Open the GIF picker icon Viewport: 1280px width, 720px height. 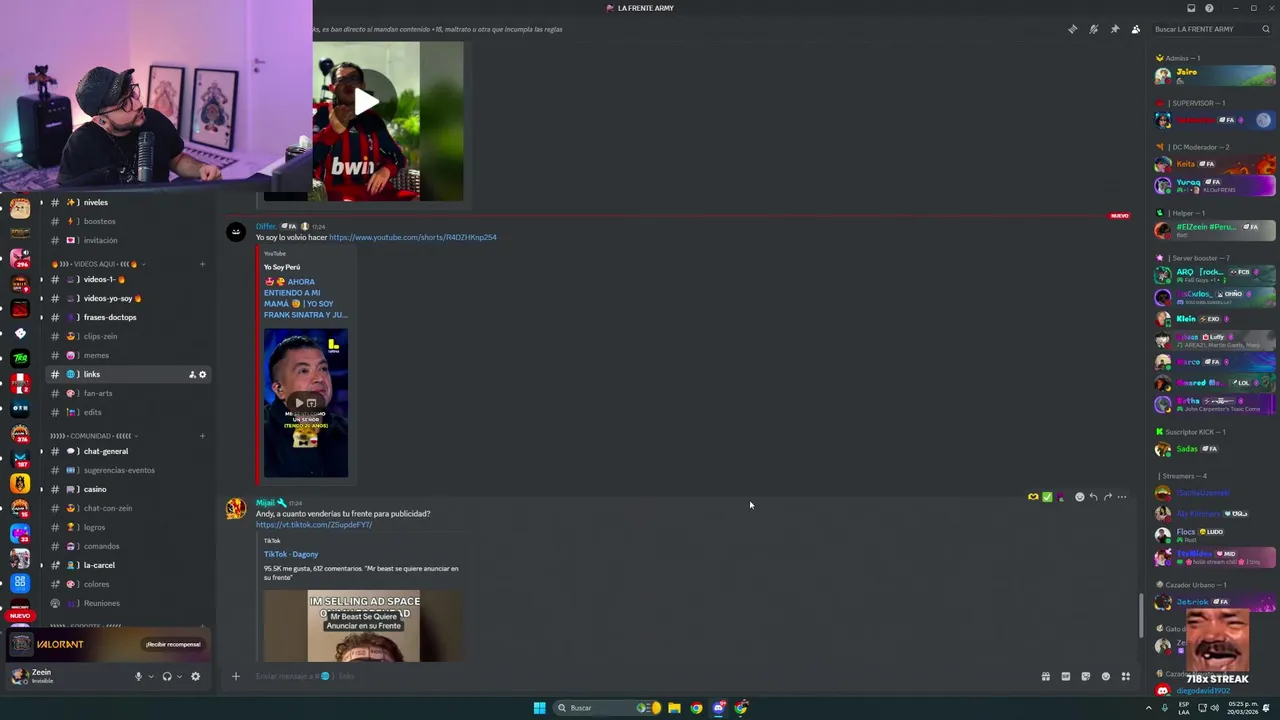[x=1066, y=676]
